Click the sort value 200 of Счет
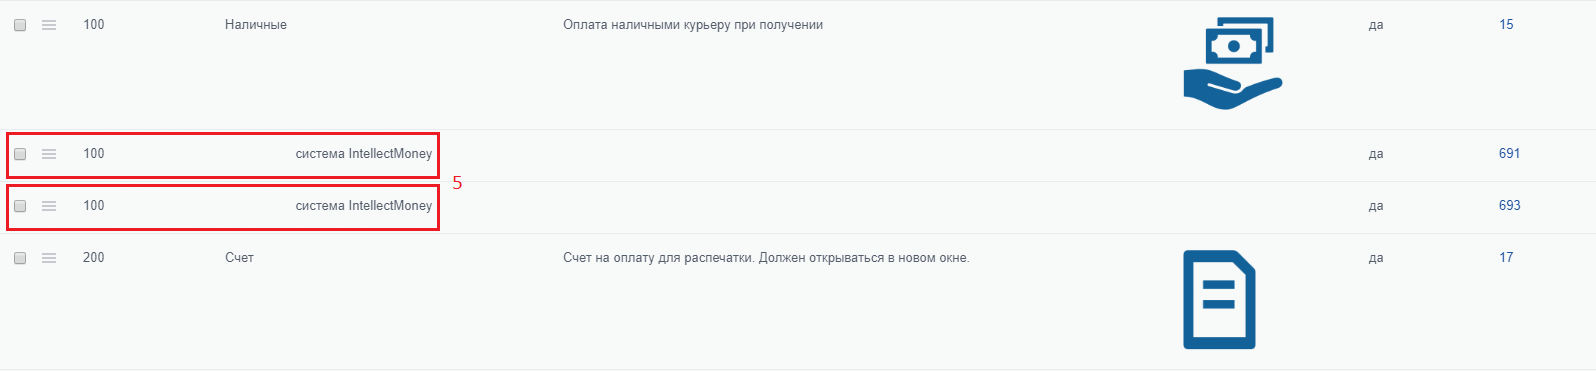The image size is (1596, 371). point(94,258)
